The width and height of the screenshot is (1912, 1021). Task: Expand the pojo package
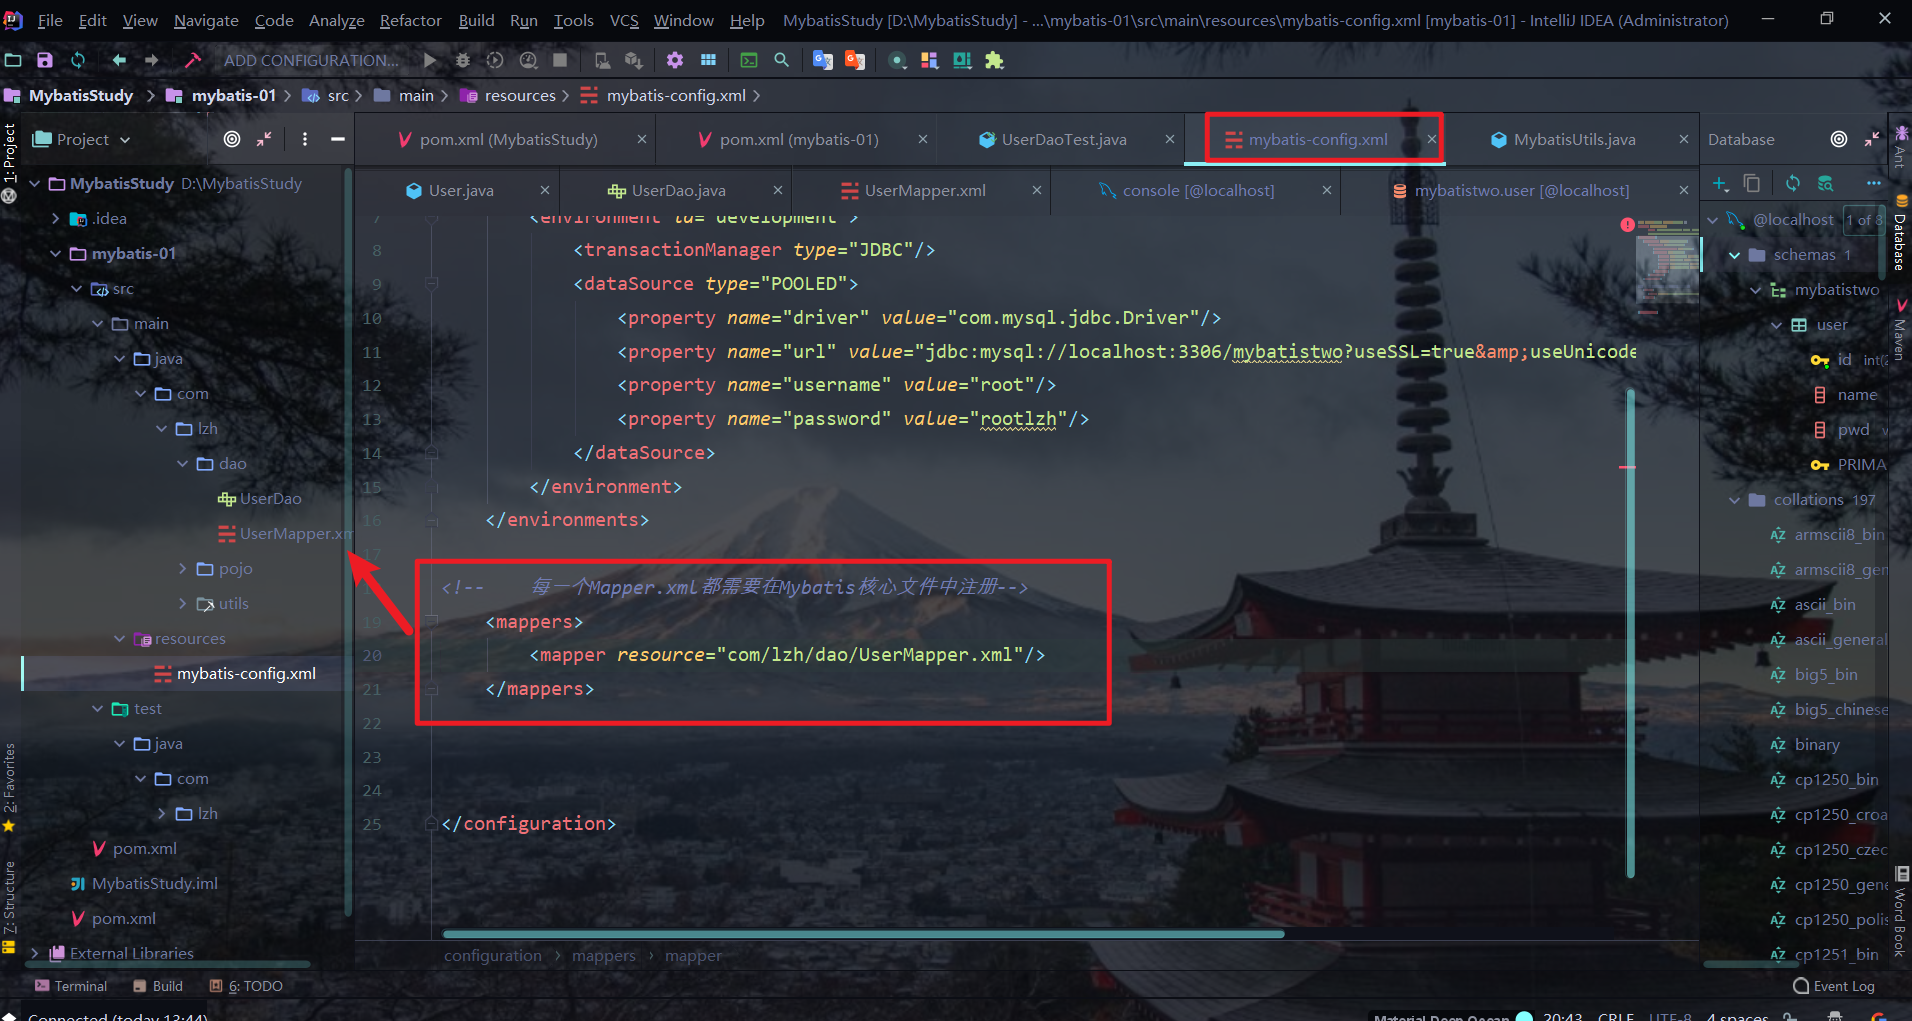coord(183,568)
